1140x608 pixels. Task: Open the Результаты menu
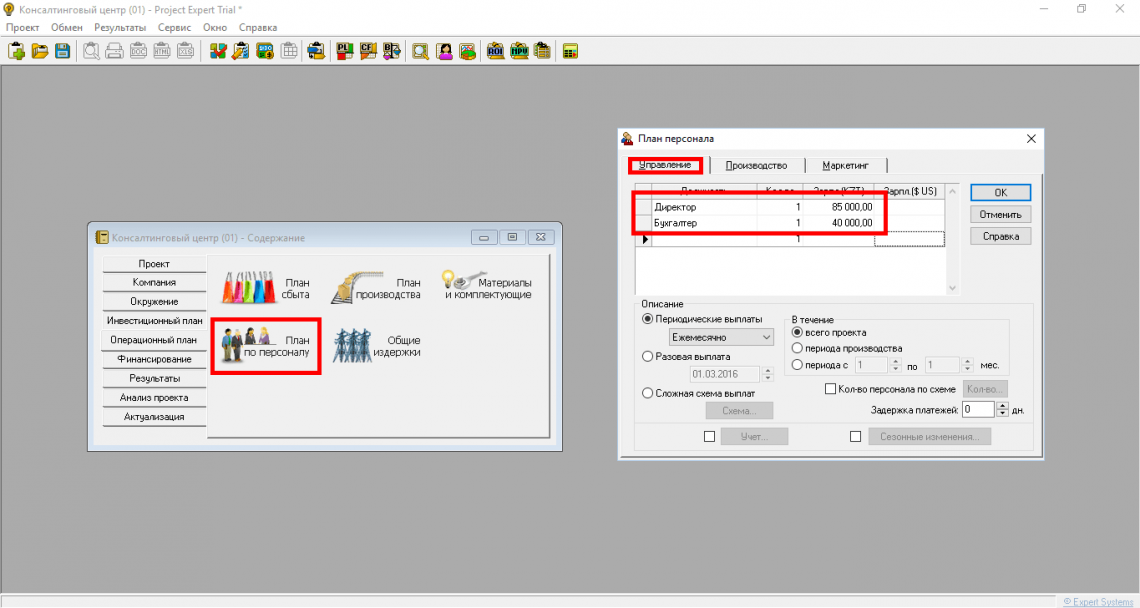[120, 28]
